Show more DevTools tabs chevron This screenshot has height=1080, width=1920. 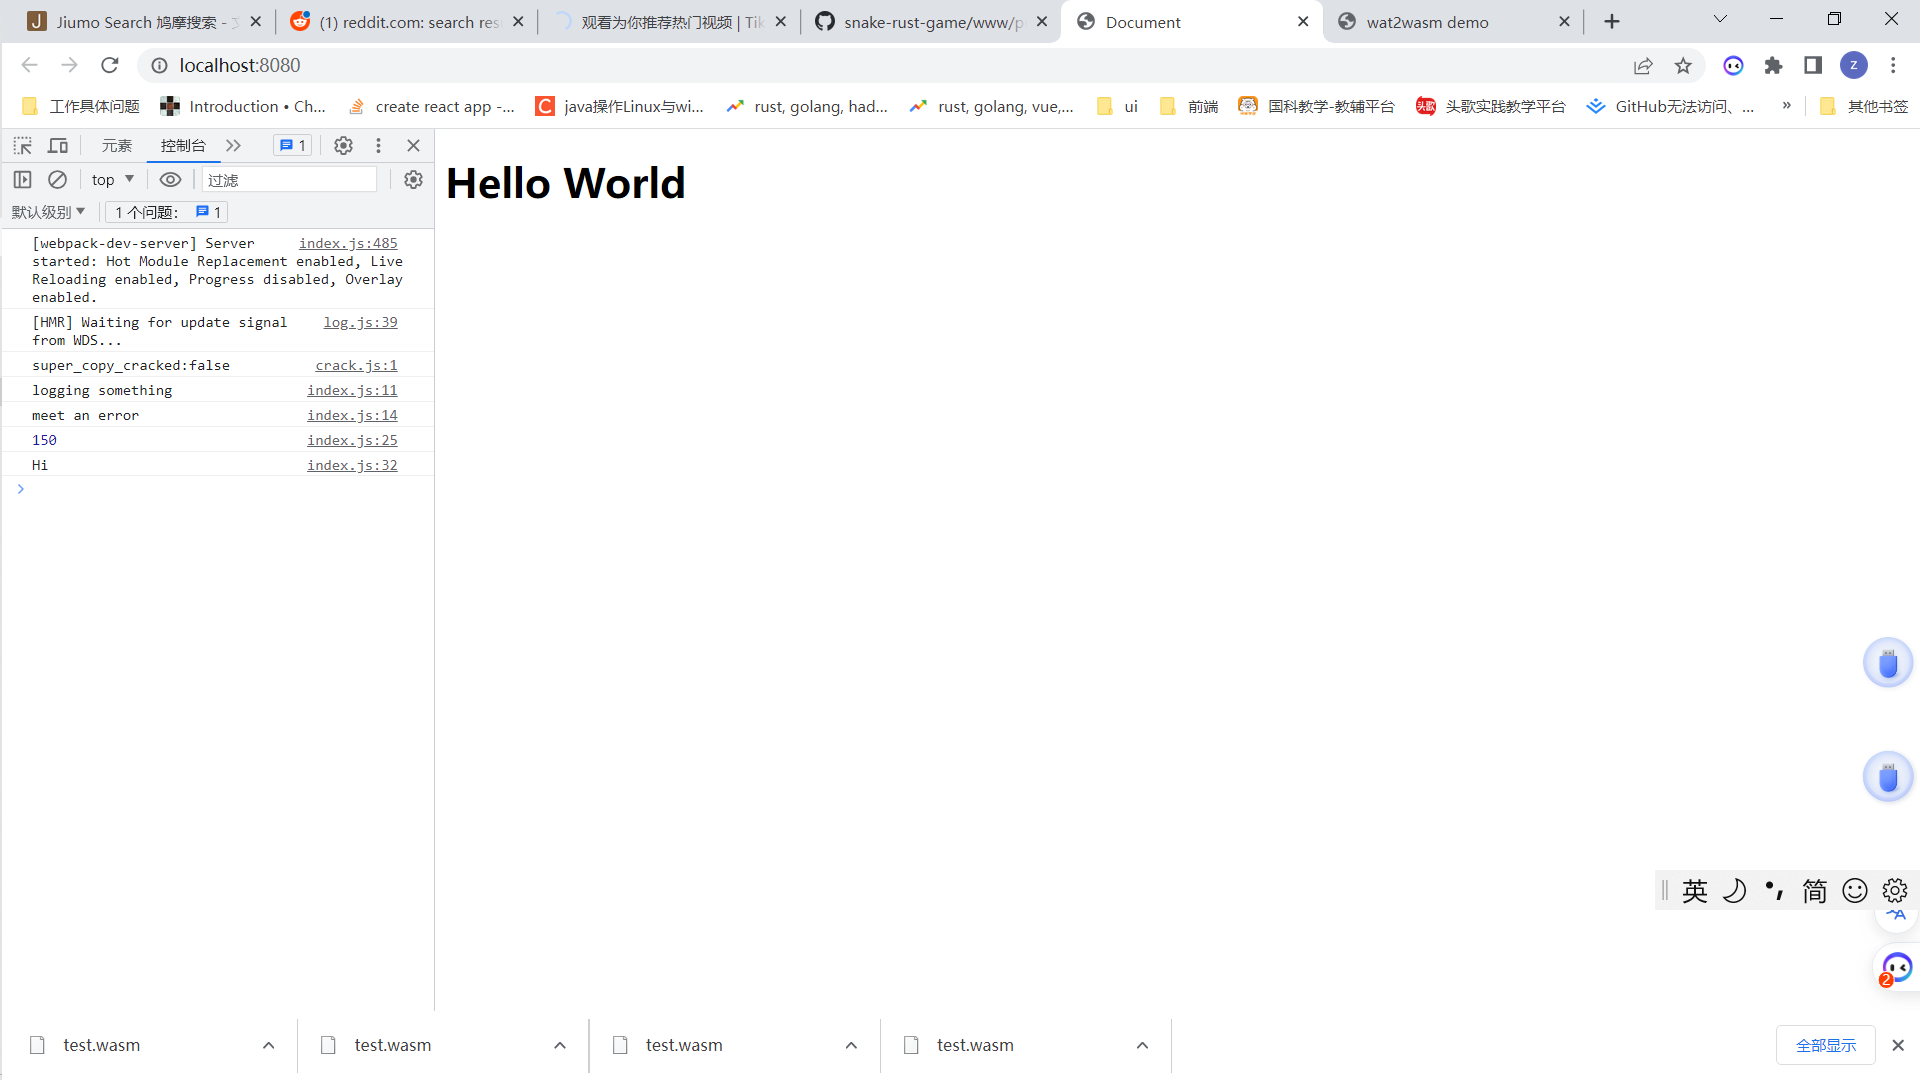(x=233, y=146)
